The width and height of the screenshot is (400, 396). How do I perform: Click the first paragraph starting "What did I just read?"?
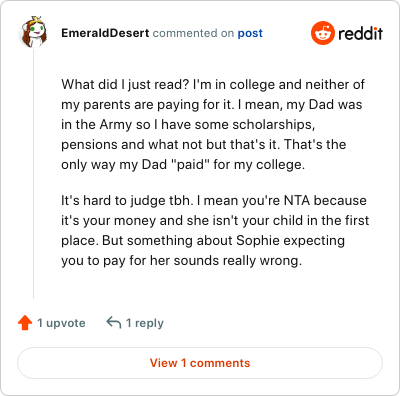[x=213, y=124]
